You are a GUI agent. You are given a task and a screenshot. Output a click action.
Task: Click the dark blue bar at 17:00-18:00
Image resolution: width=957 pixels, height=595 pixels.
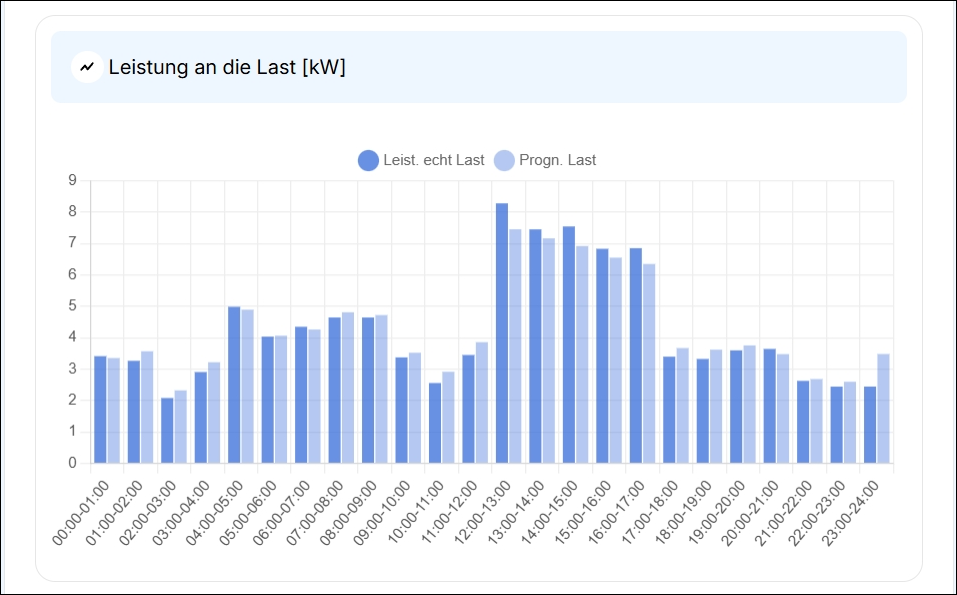coord(669,410)
